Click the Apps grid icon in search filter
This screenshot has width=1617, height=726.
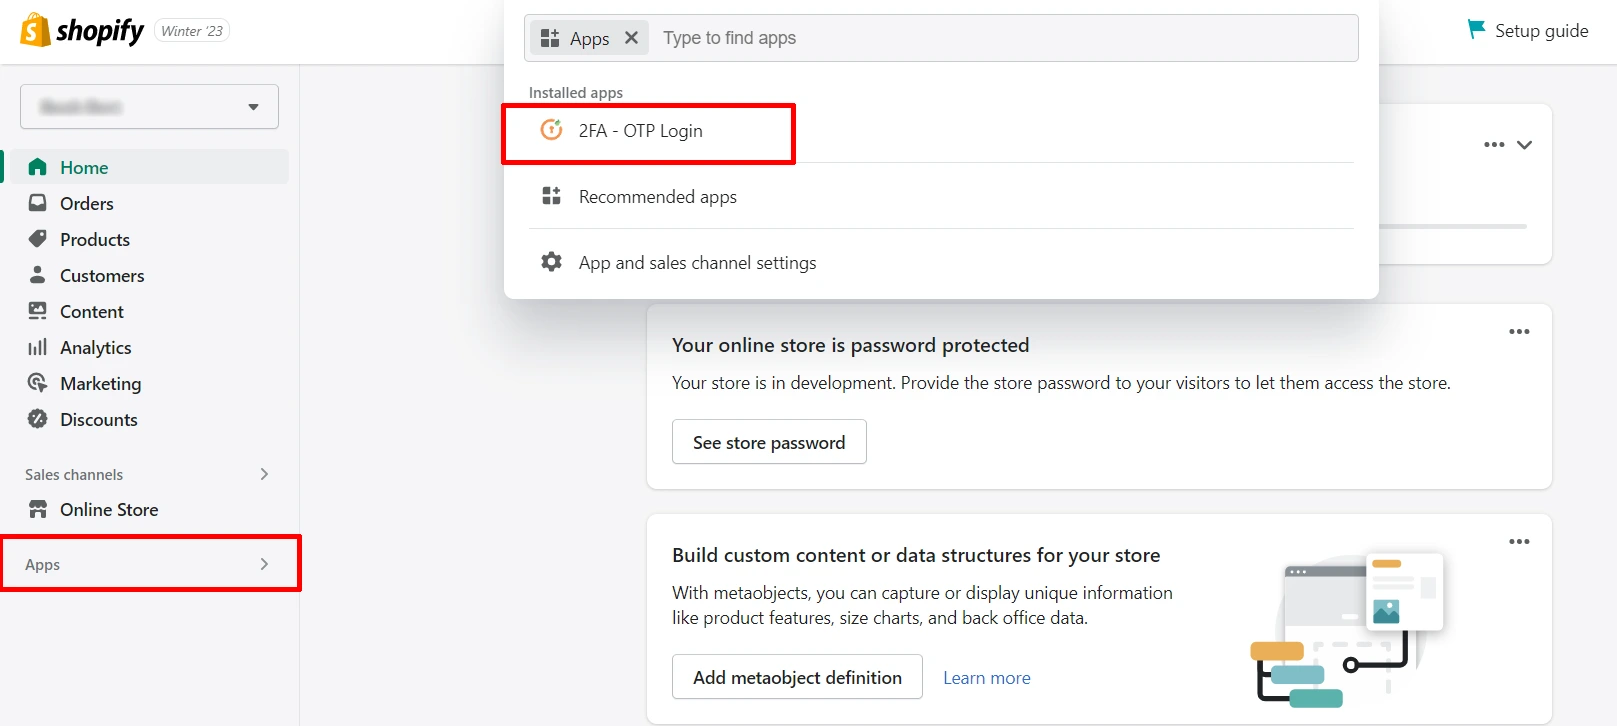(550, 38)
